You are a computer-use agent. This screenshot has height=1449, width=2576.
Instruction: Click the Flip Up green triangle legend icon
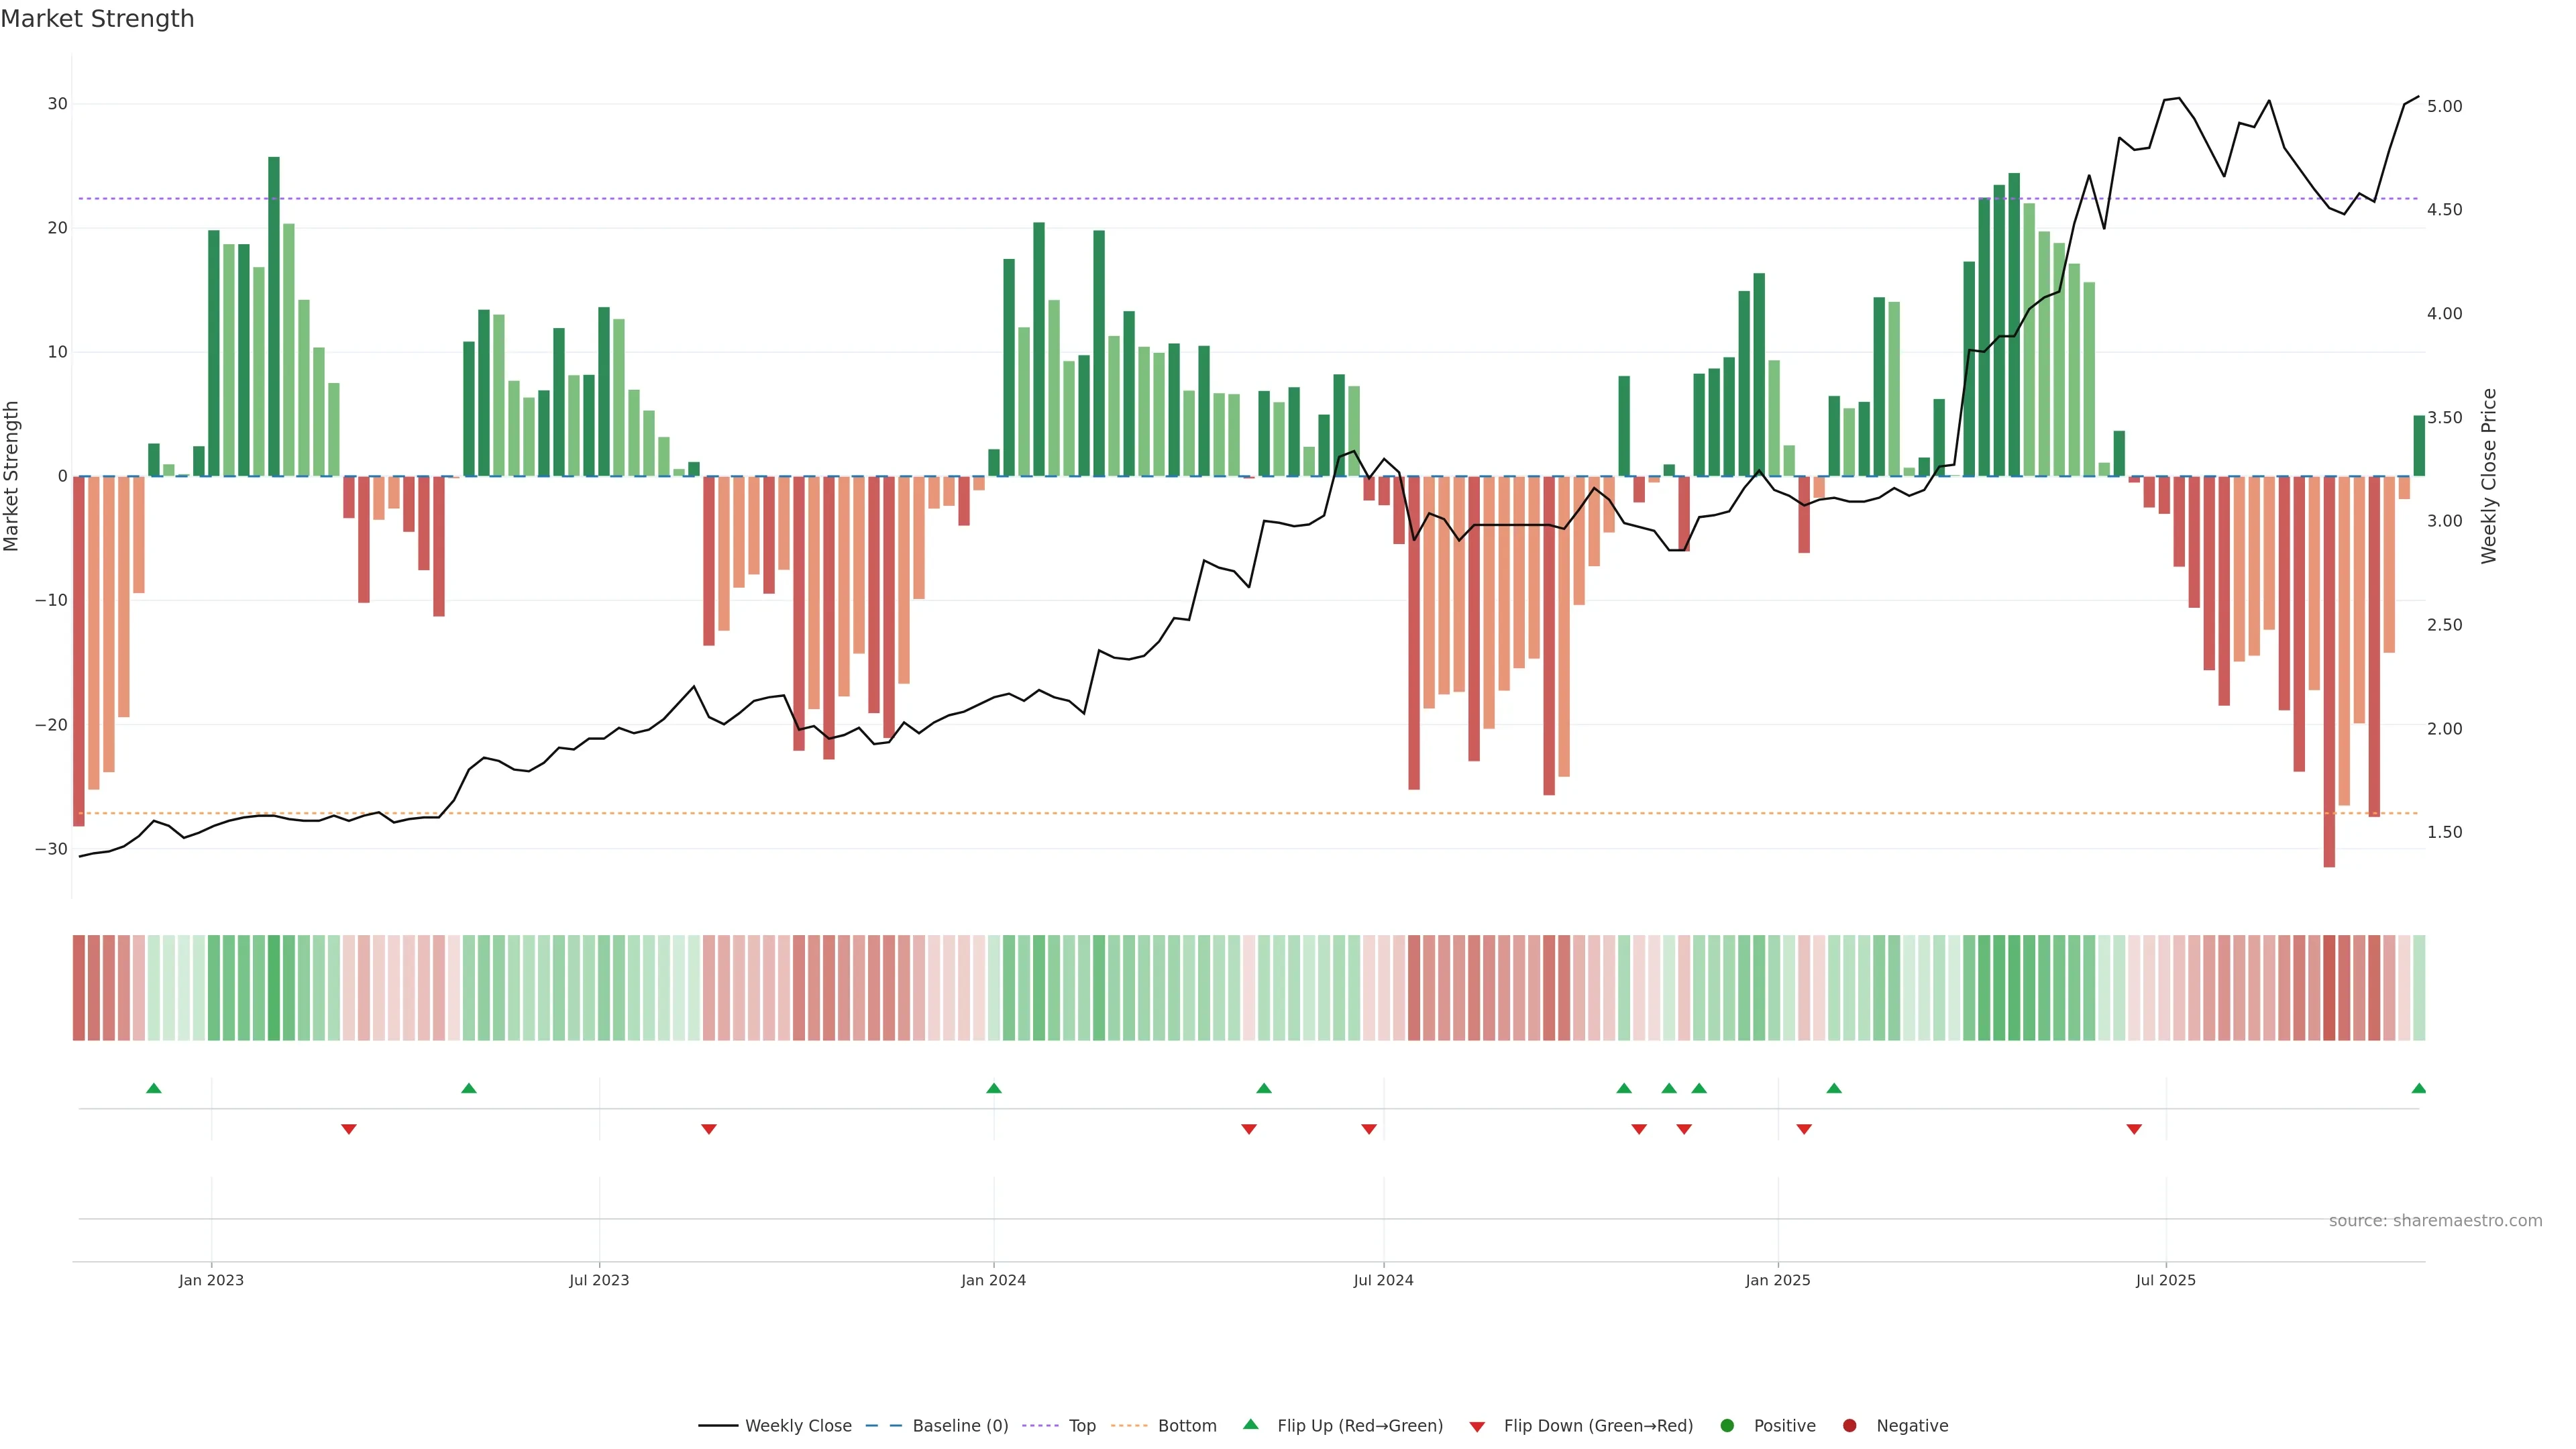point(1250,1425)
